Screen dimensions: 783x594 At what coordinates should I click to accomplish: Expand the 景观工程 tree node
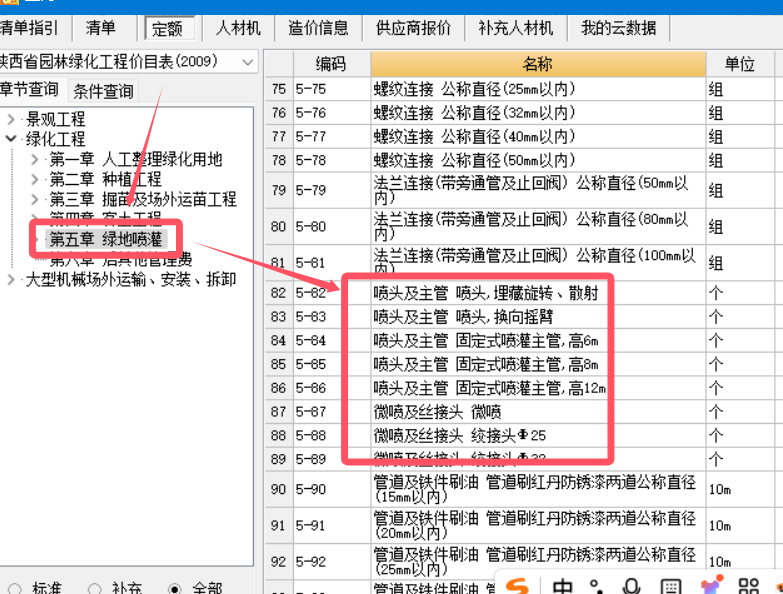tap(11, 119)
